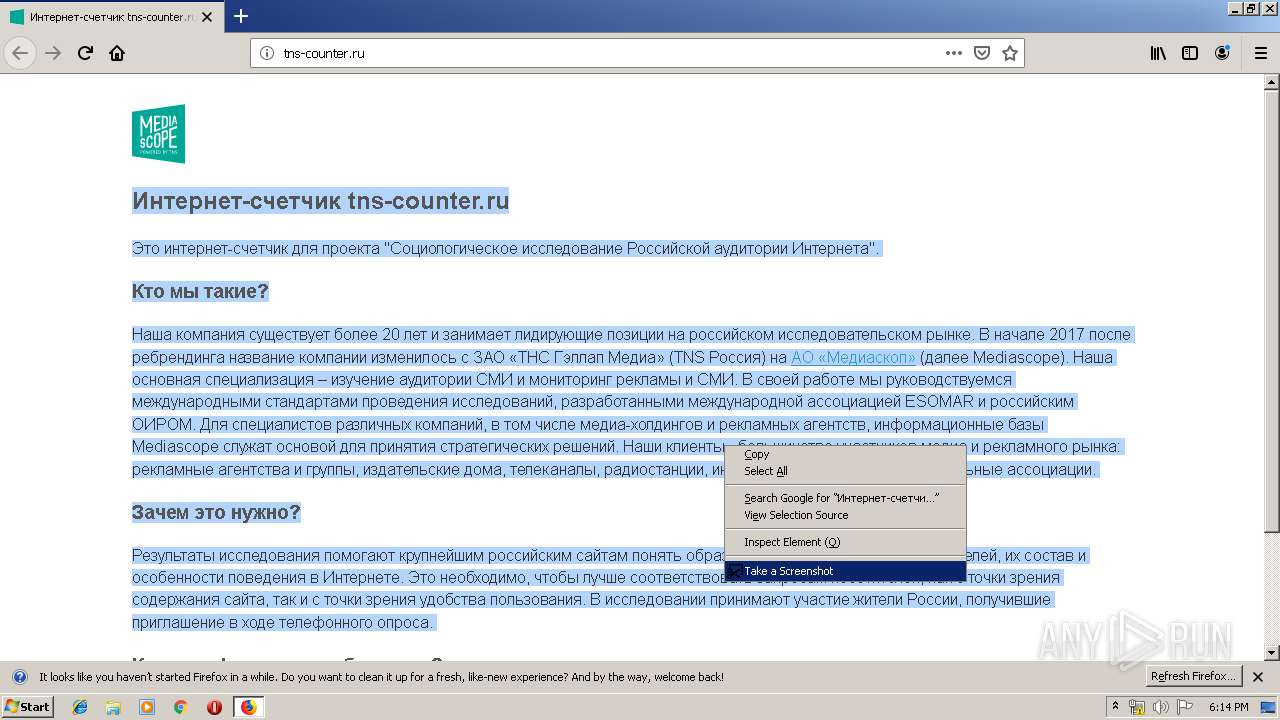Follow the АО «Медиаскоп» link
Image resolution: width=1280 pixels, height=720 pixels.
[853, 357]
